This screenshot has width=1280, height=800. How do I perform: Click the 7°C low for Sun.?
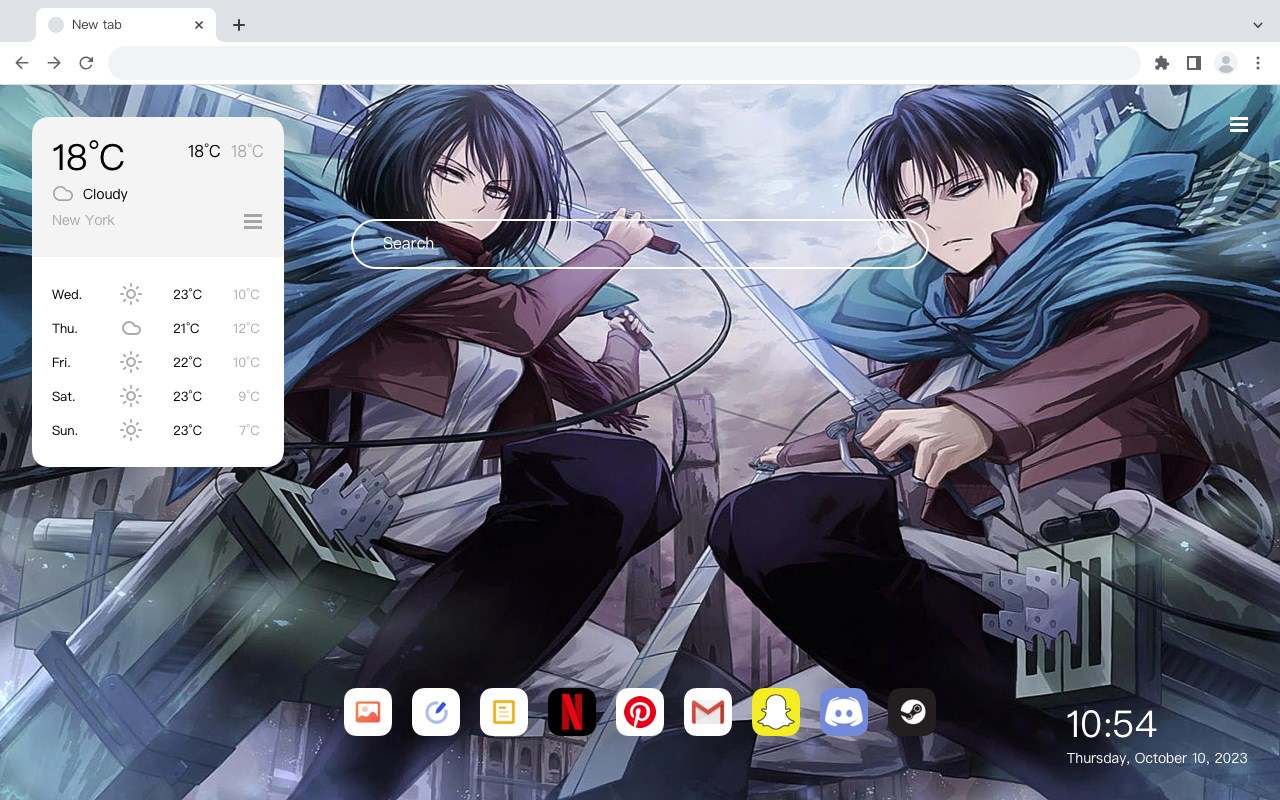[249, 430]
